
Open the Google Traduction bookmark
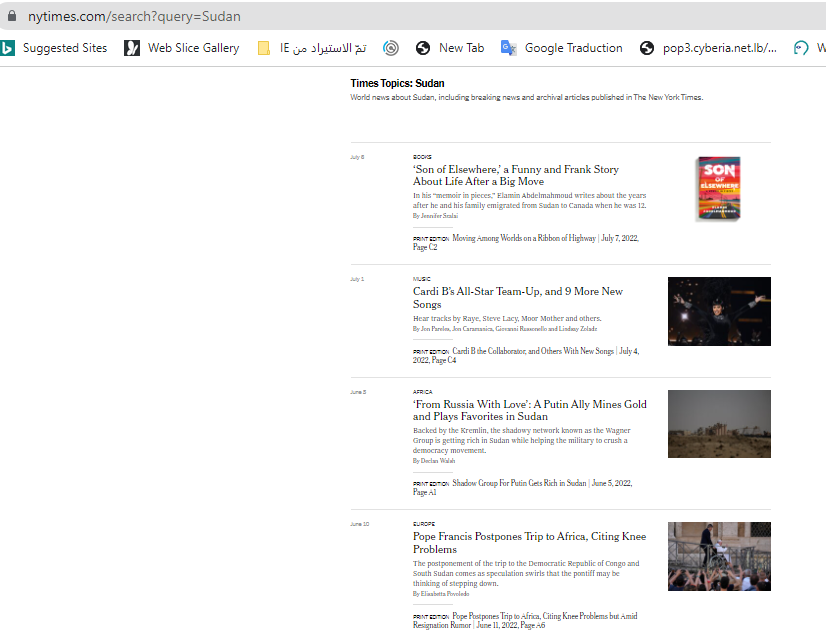pyautogui.click(x=562, y=48)
